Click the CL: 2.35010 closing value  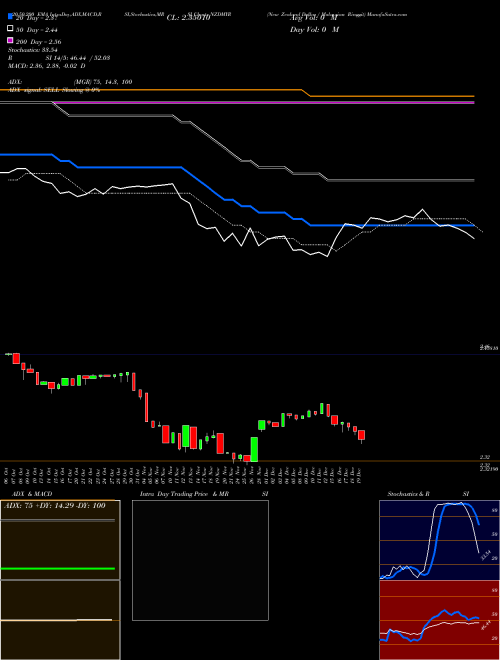click(188, 18)
